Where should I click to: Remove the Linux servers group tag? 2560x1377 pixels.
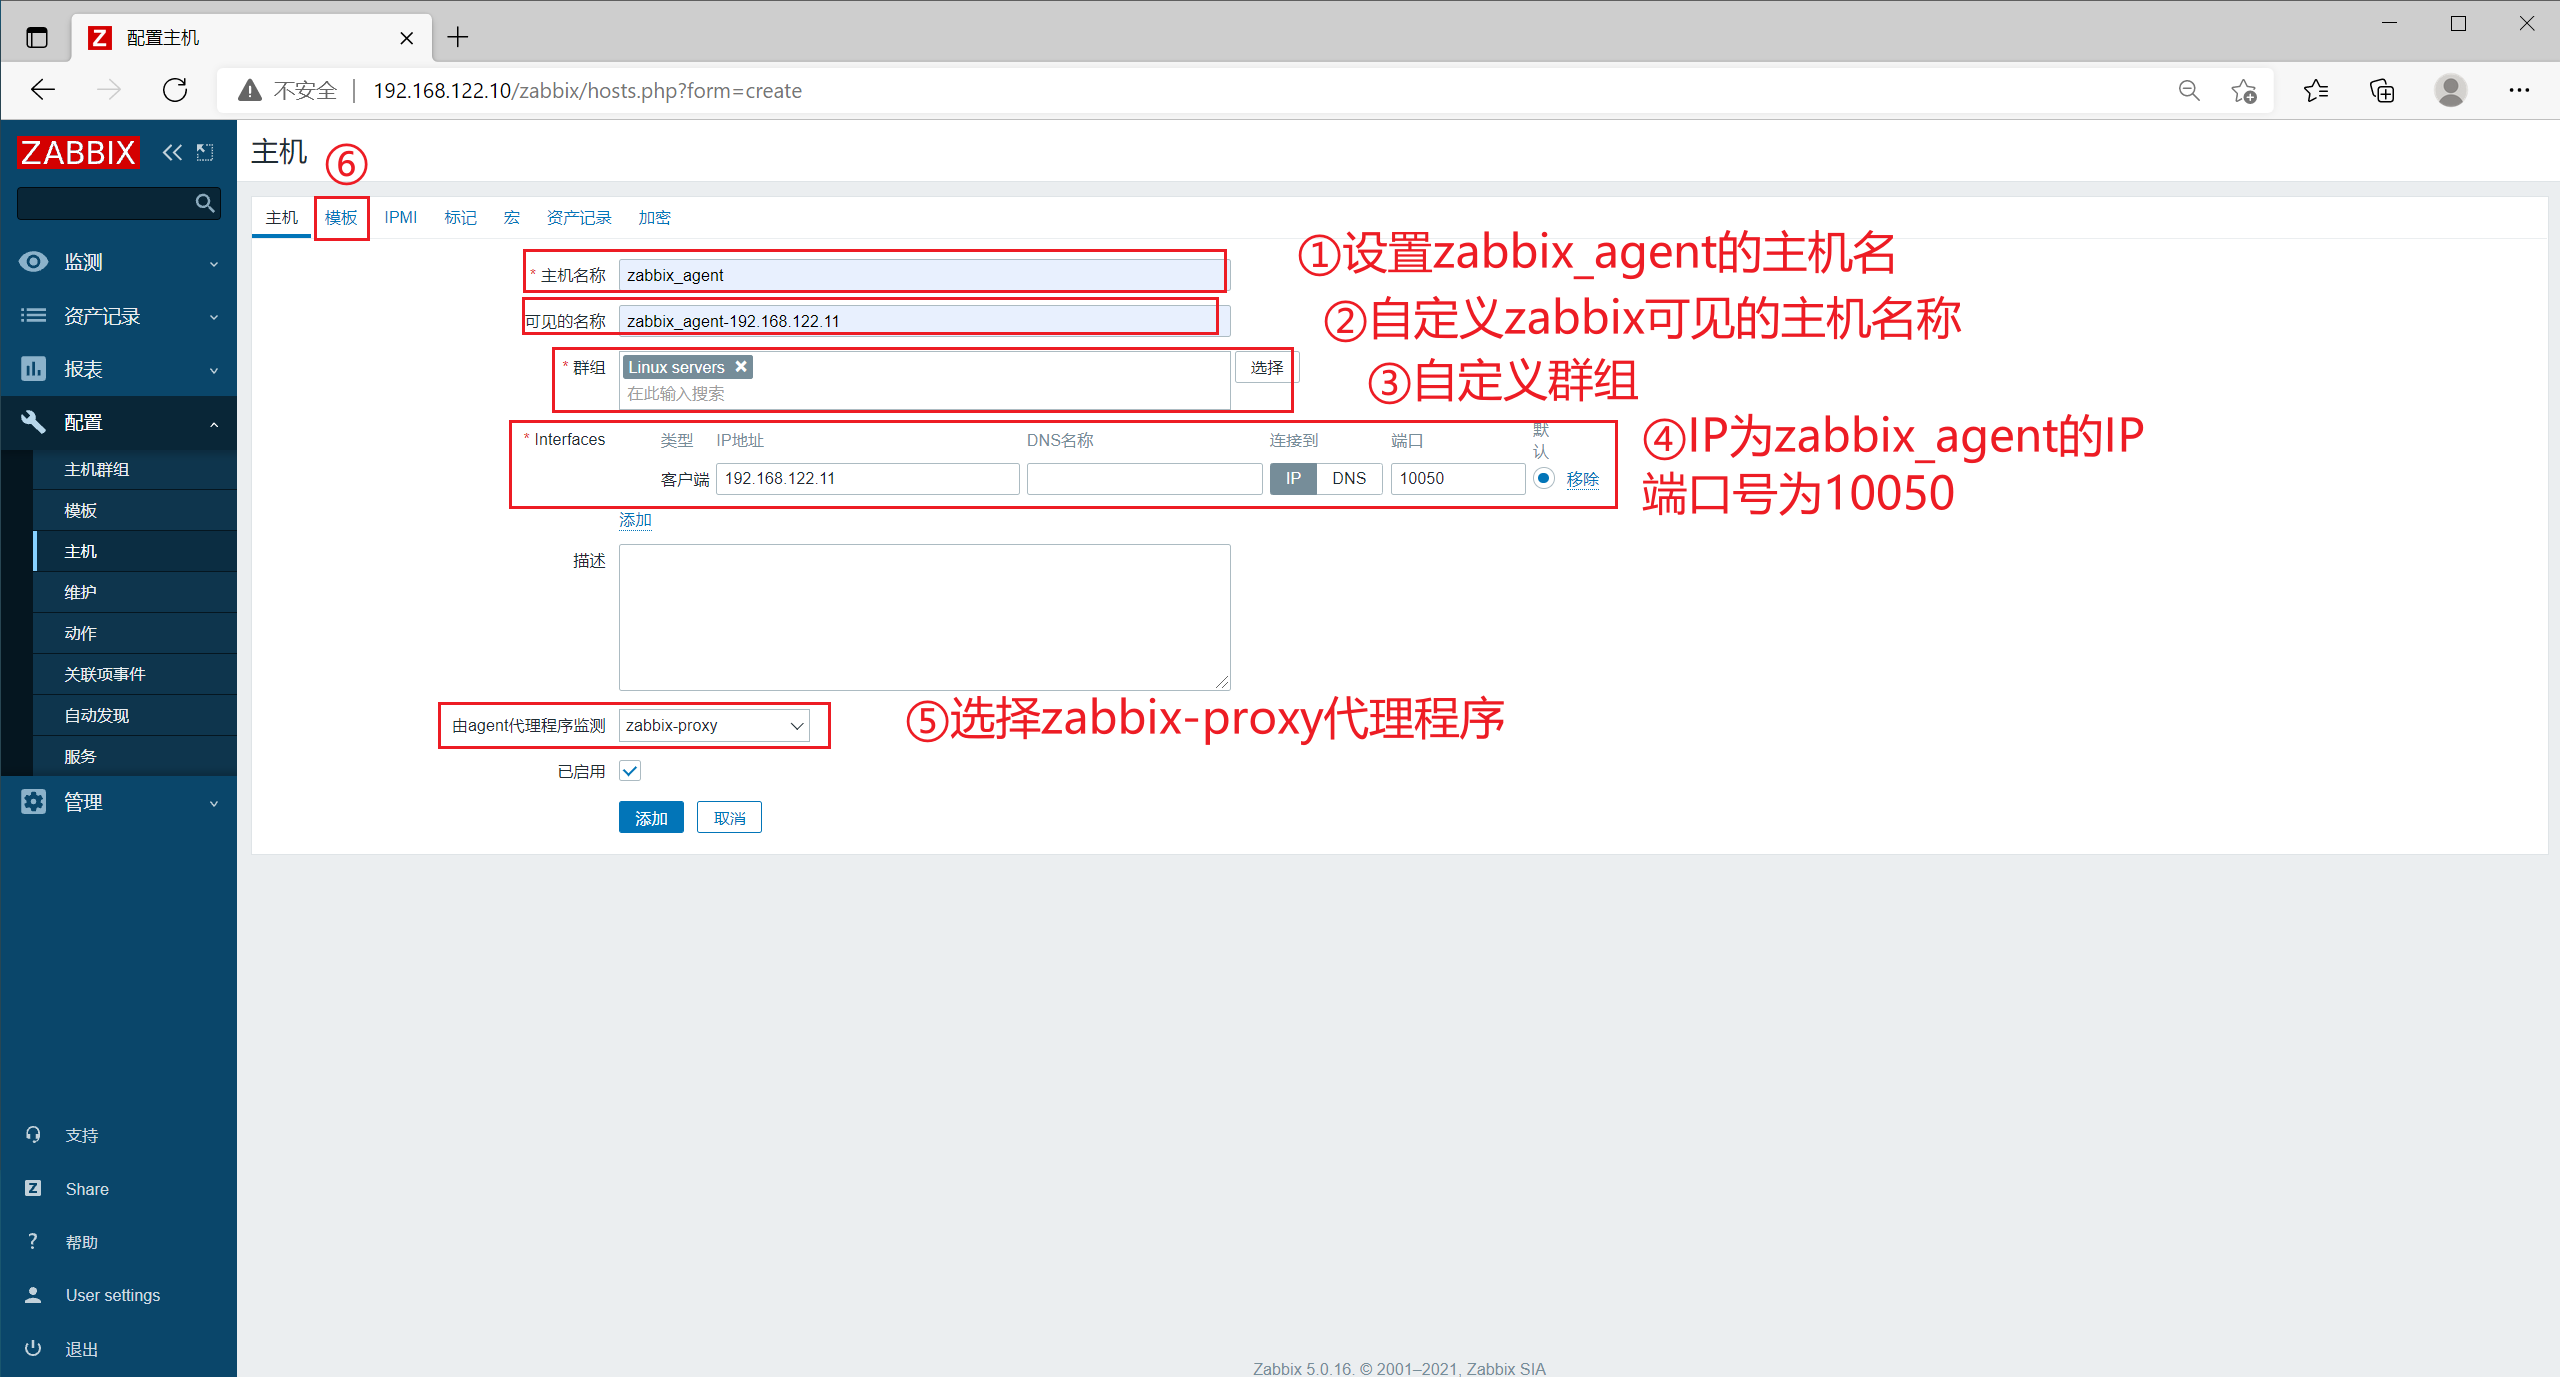(741, 367)
